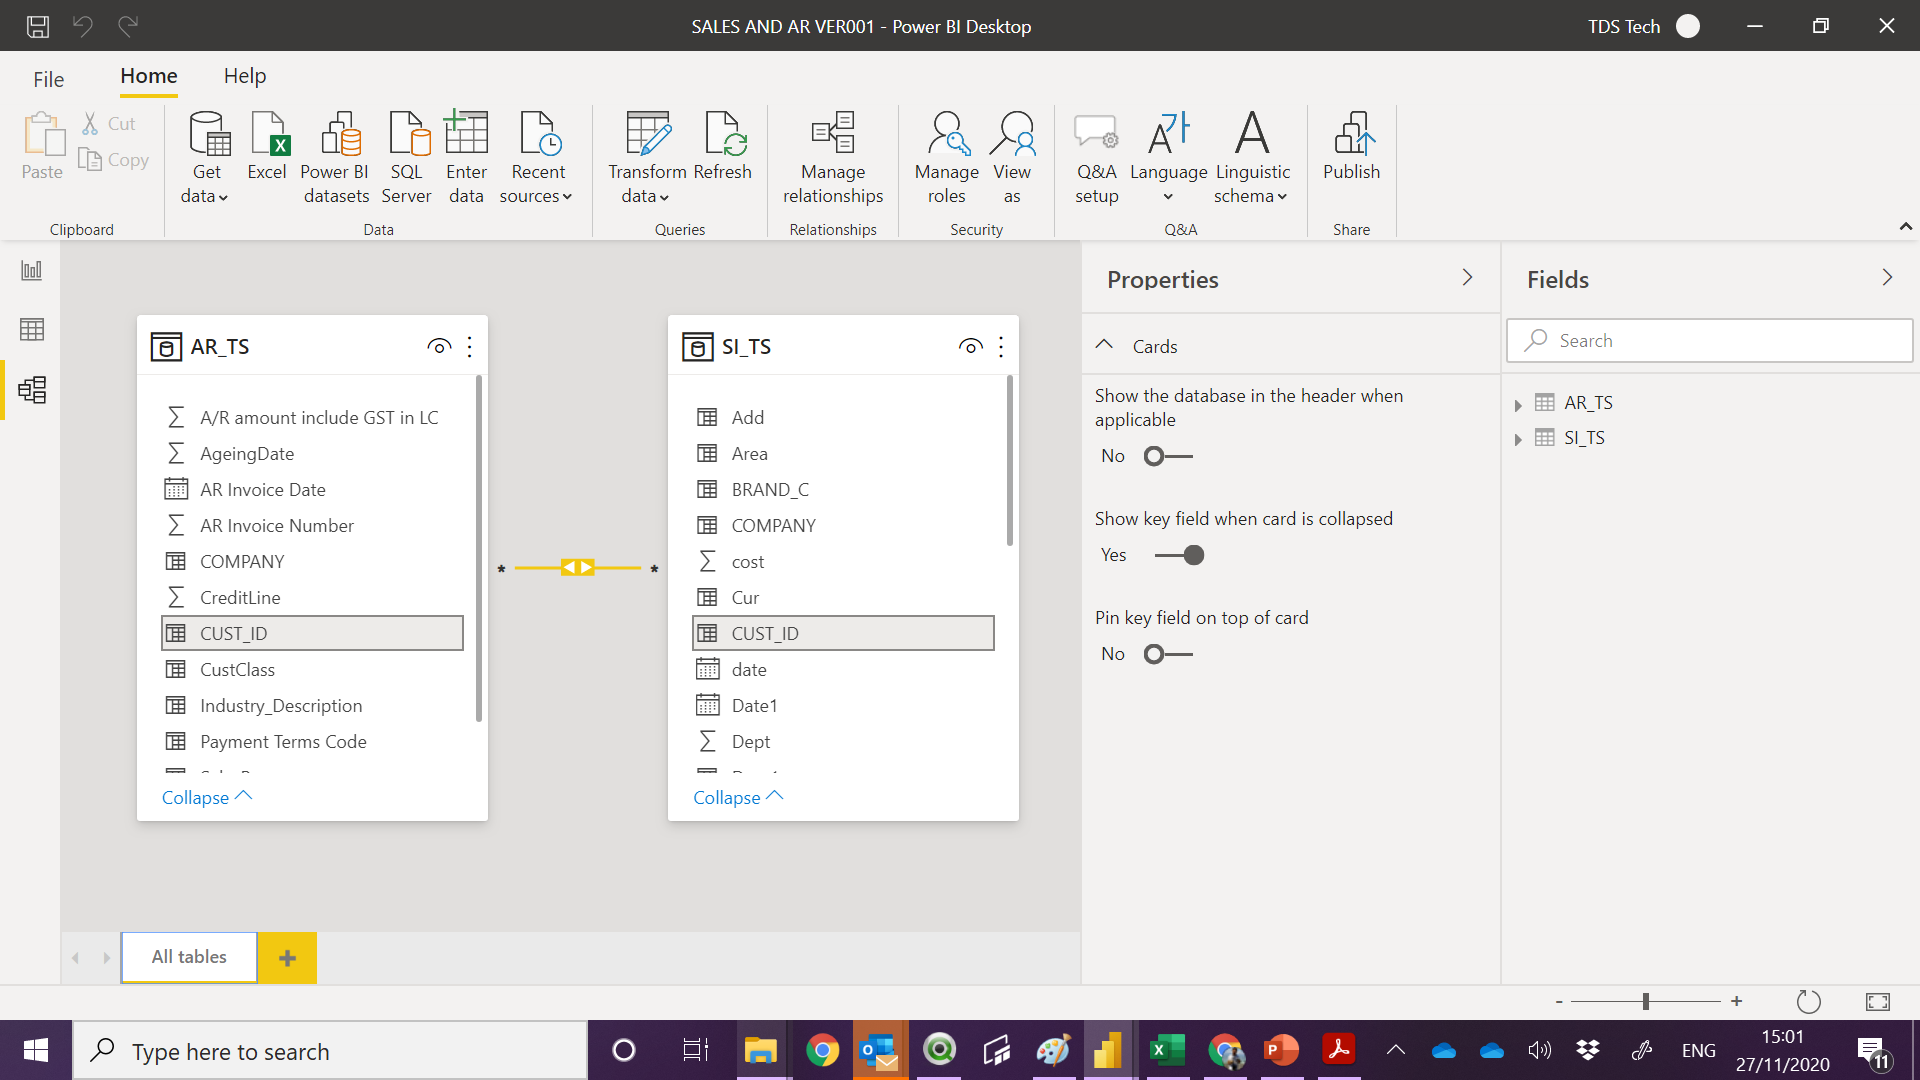Open Q&A setup
The width and height of the screenshot is (1920, 1080).
click(1096, 158)
